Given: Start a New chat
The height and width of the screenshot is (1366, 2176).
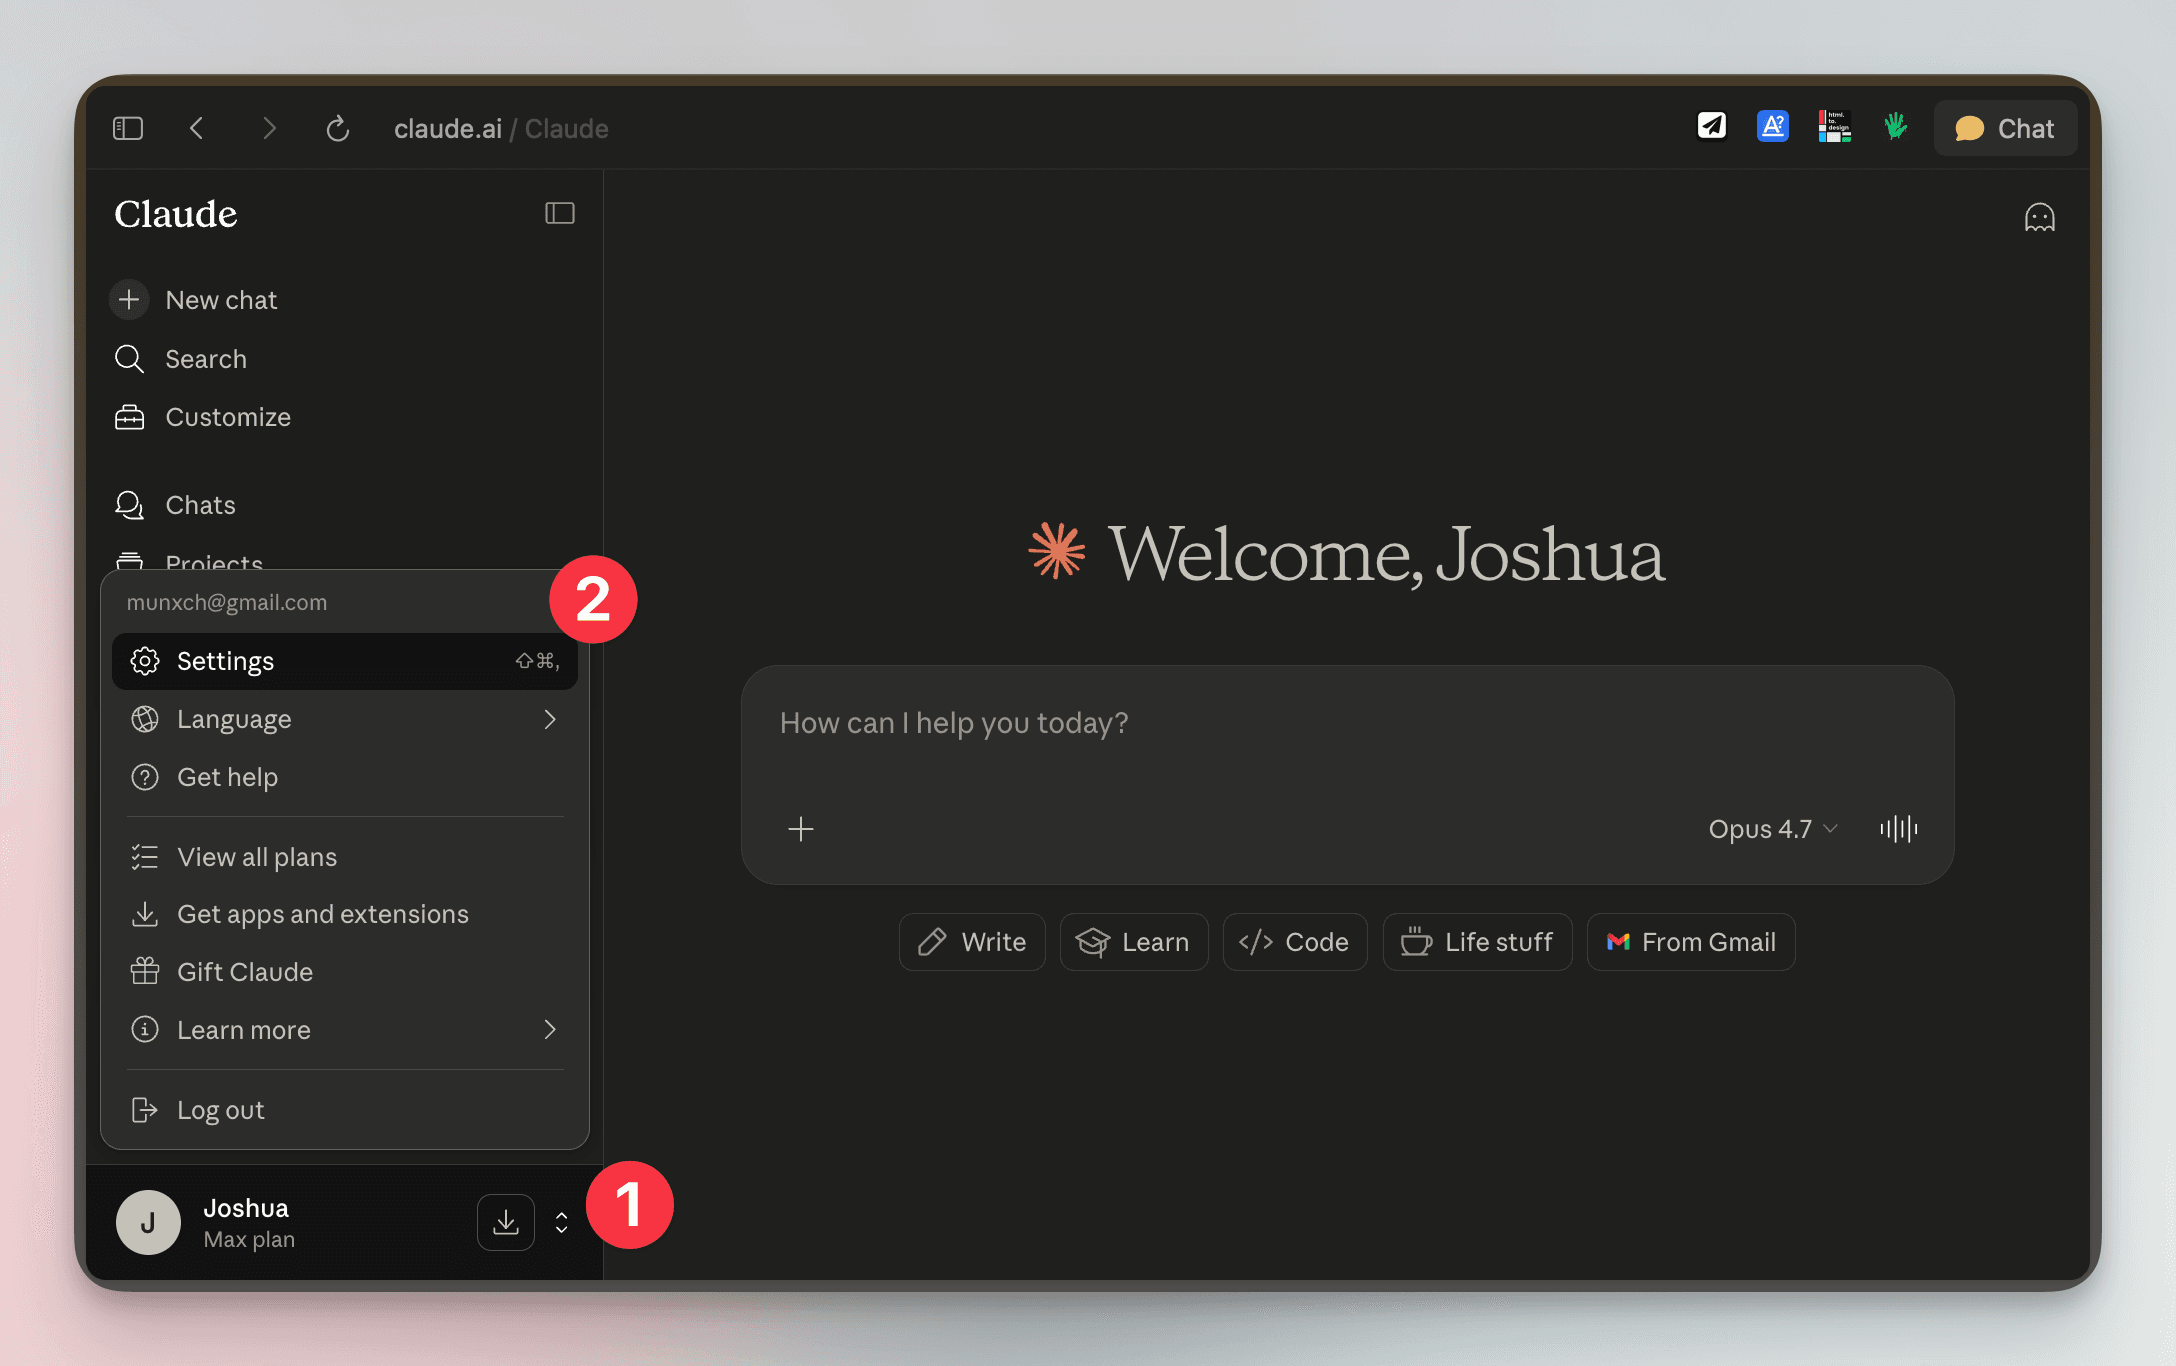Looking at the screenshot, I should tap(221, 300).
